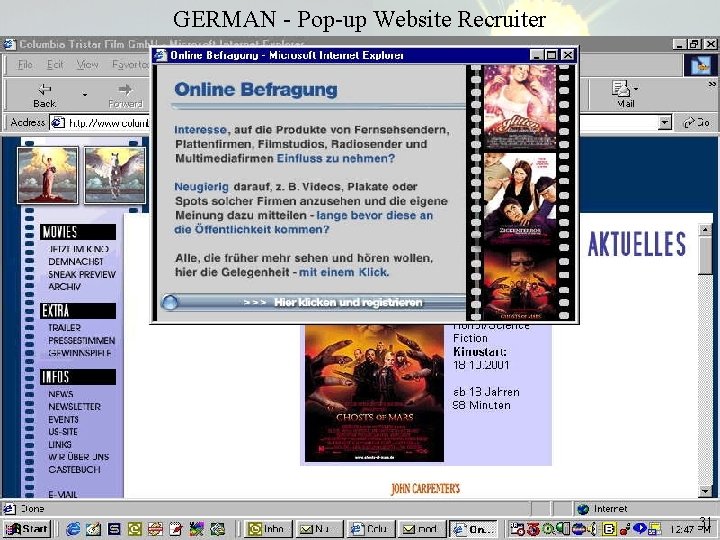Launch Internet Explorer from quick launch
The width and height of the screenshot is (720, 540).
(73, 529)
